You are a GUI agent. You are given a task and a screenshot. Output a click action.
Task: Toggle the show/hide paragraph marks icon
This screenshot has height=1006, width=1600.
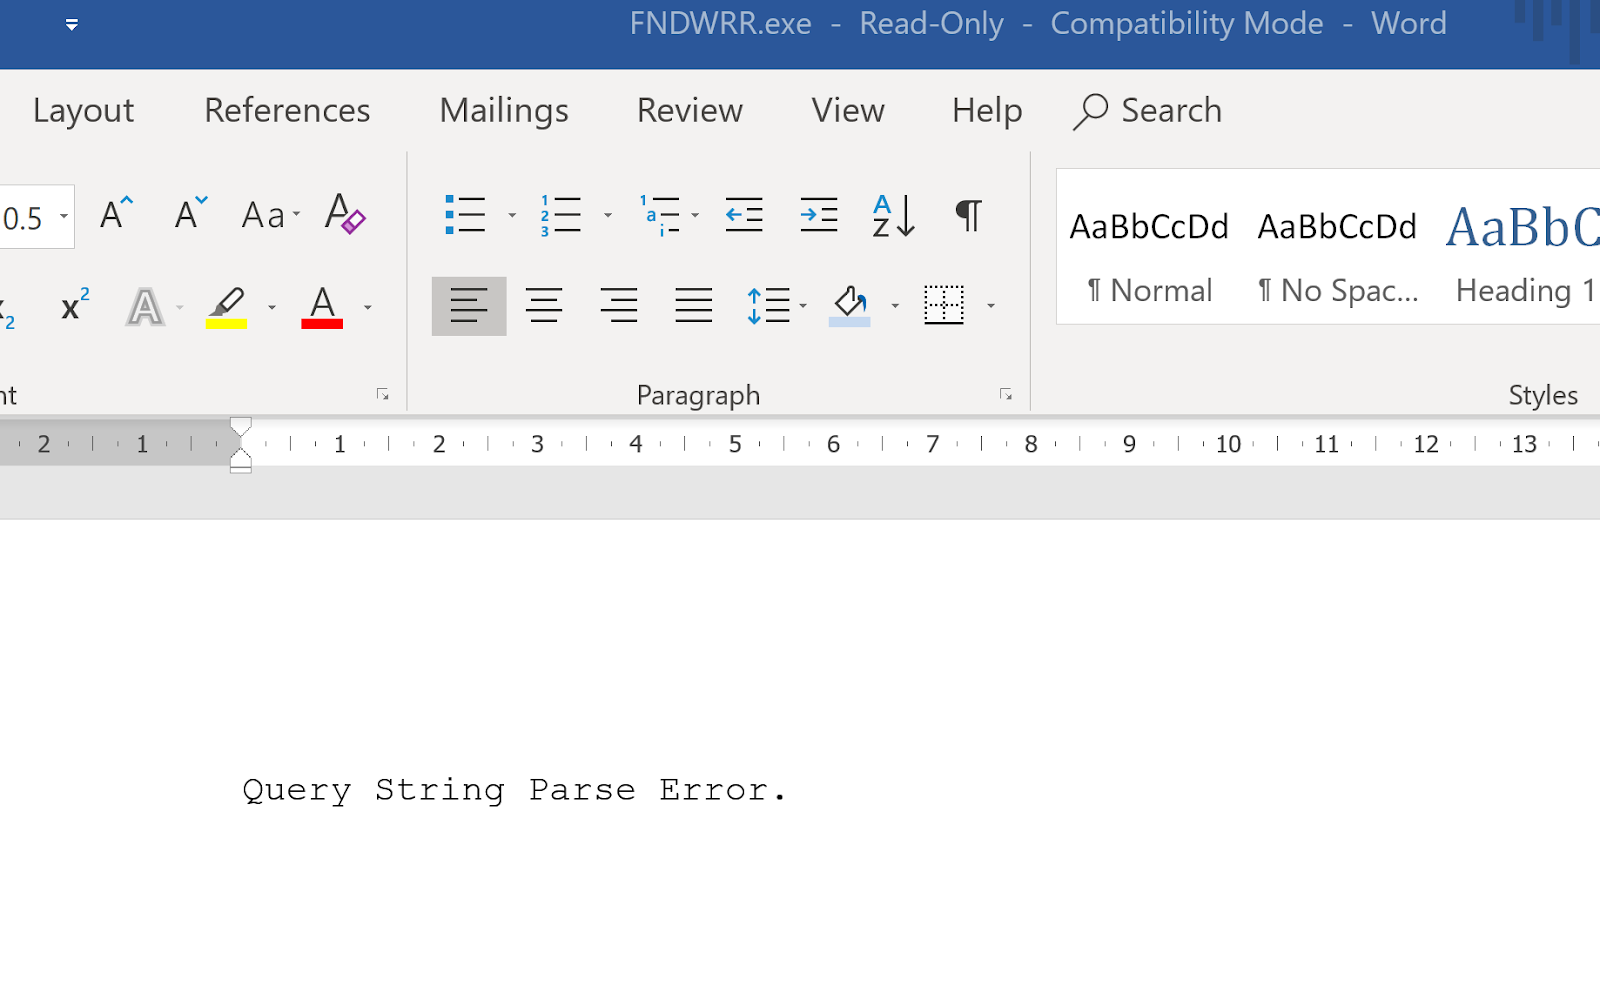(966, 214)
